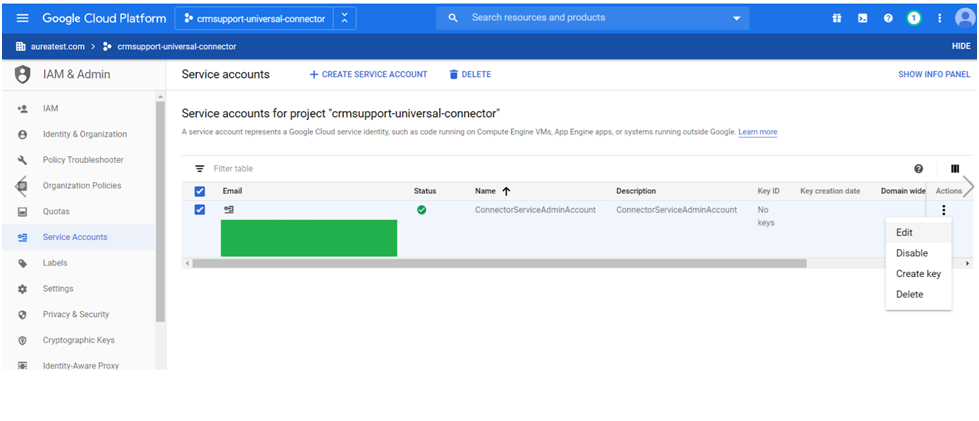Uncheck the ConnectorServiceAdminAccount row checkbox
Viewport: 979px width, 421px height.
coord(200,210)
